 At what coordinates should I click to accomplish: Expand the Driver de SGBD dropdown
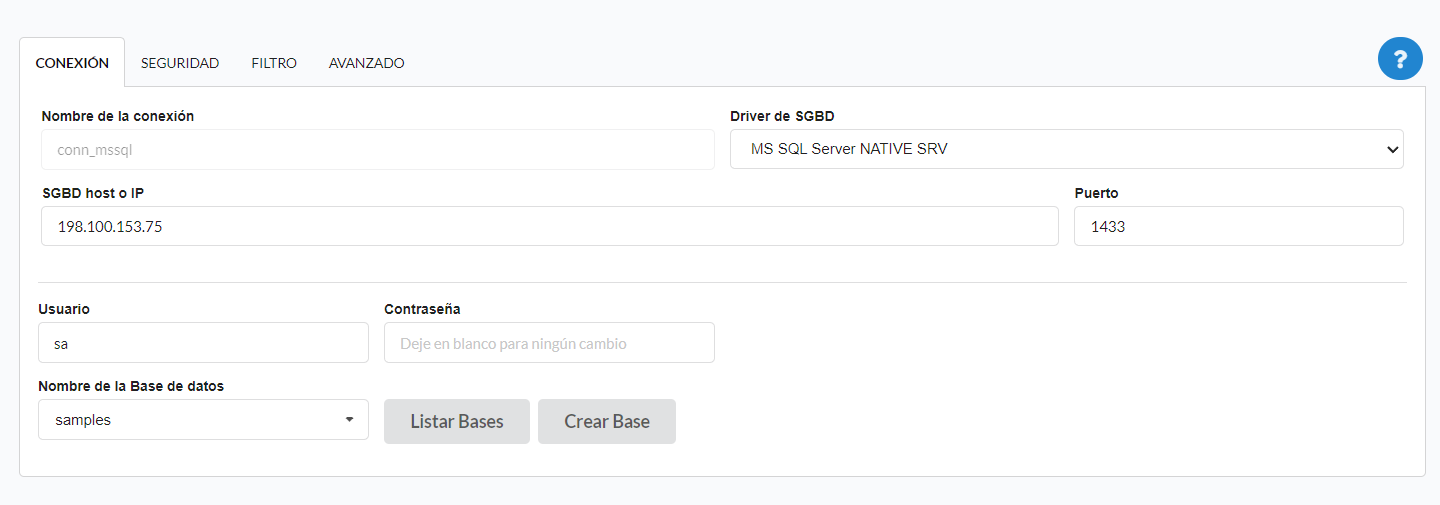point(1066,149)
